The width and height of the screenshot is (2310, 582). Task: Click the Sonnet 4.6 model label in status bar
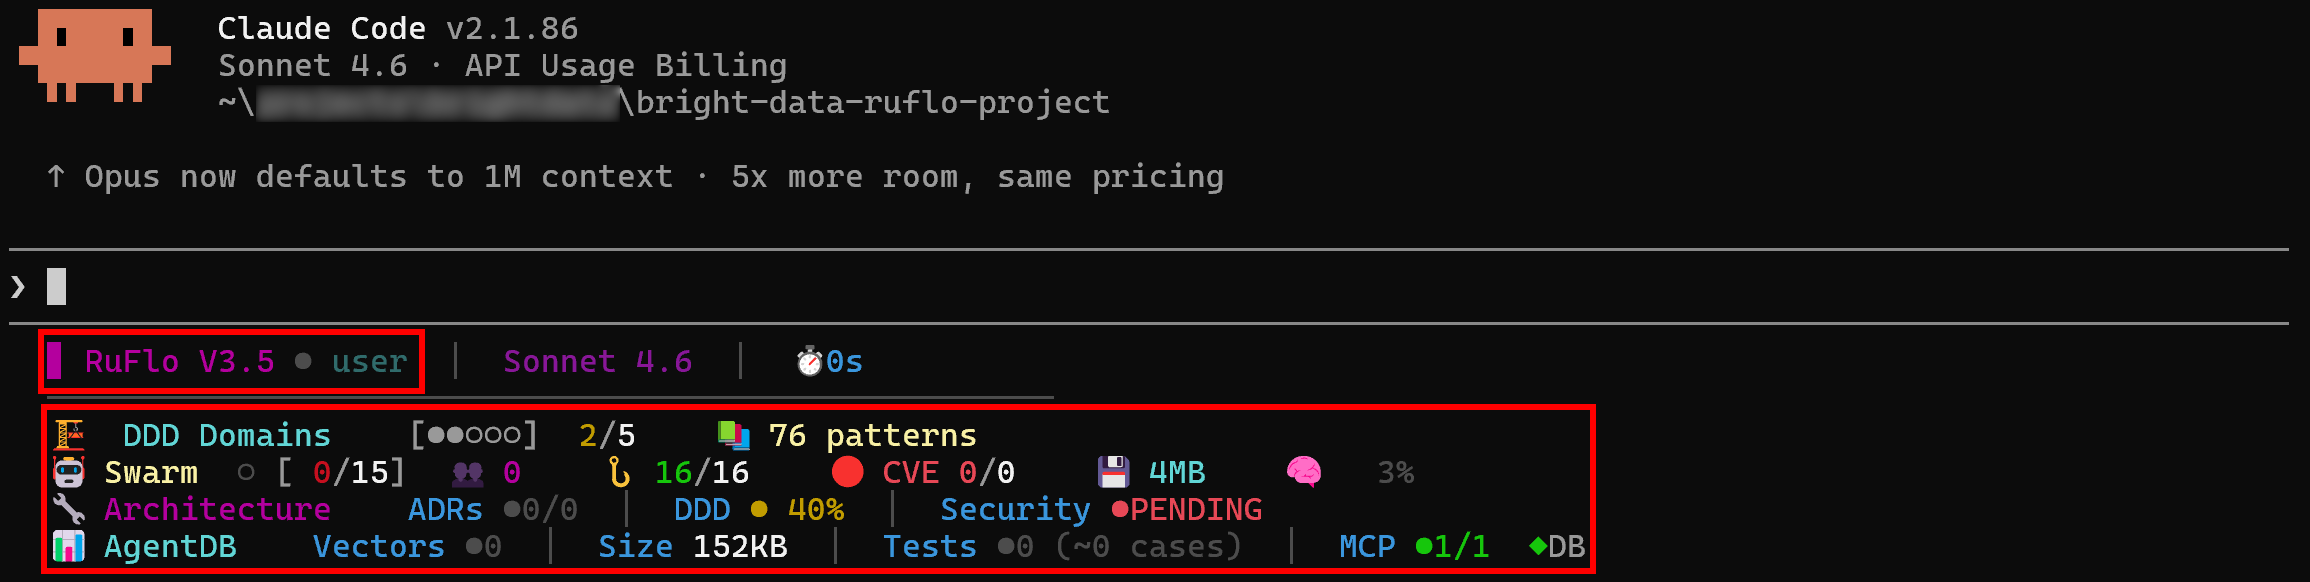597,362
